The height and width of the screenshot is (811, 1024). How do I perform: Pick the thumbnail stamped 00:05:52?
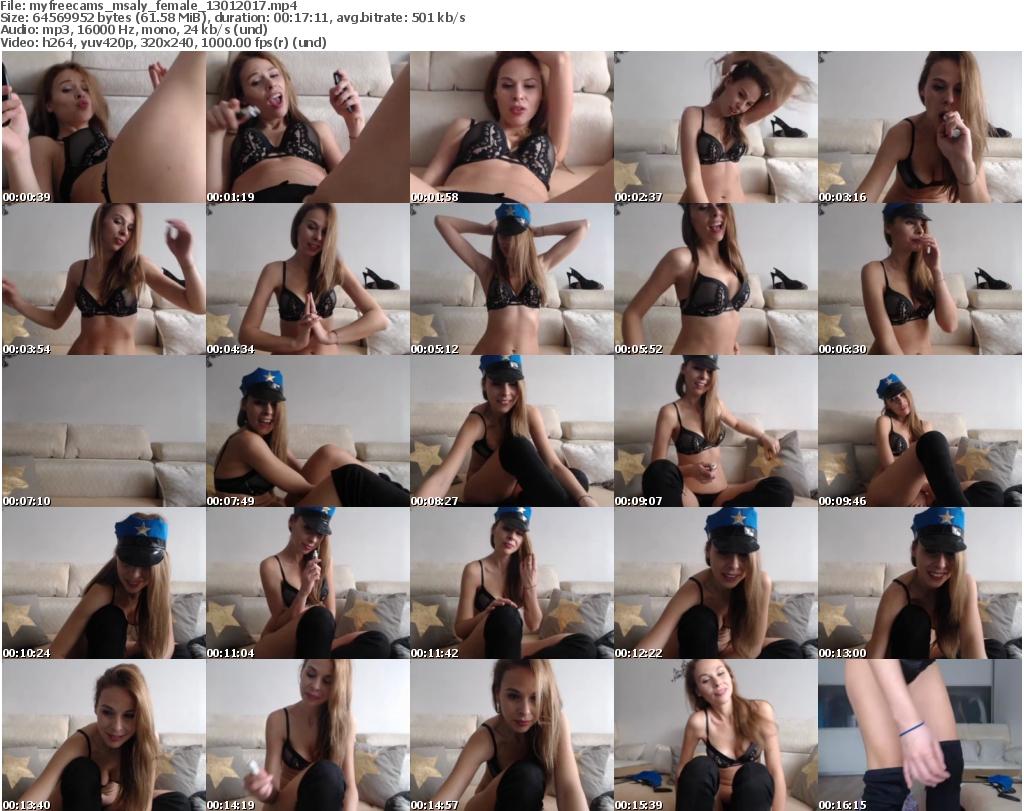tap(716, 279)
